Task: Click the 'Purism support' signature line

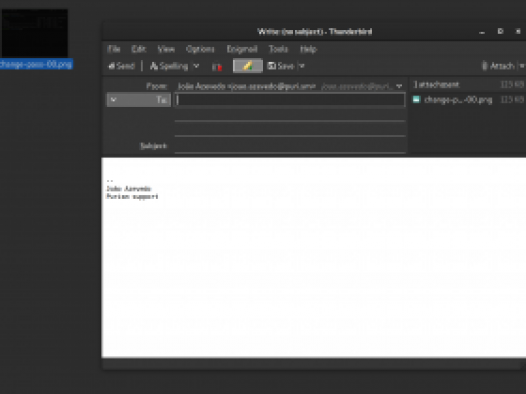Action: click(x=132, y=196)
